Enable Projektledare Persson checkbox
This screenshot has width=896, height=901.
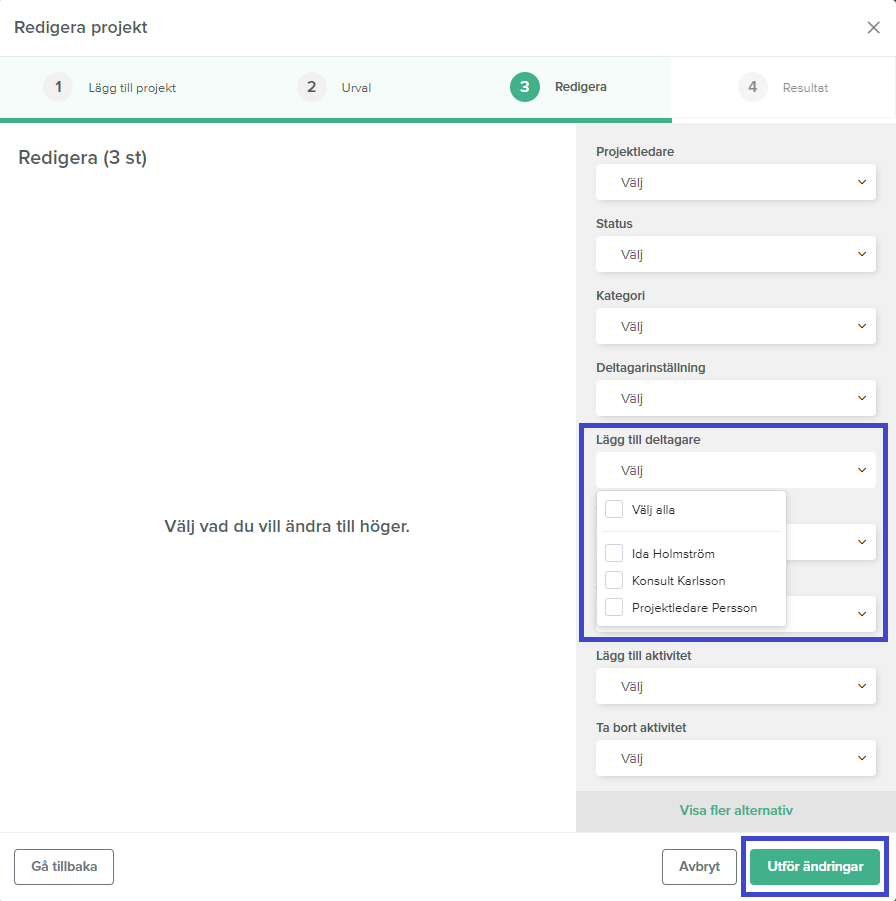[614, 607]
